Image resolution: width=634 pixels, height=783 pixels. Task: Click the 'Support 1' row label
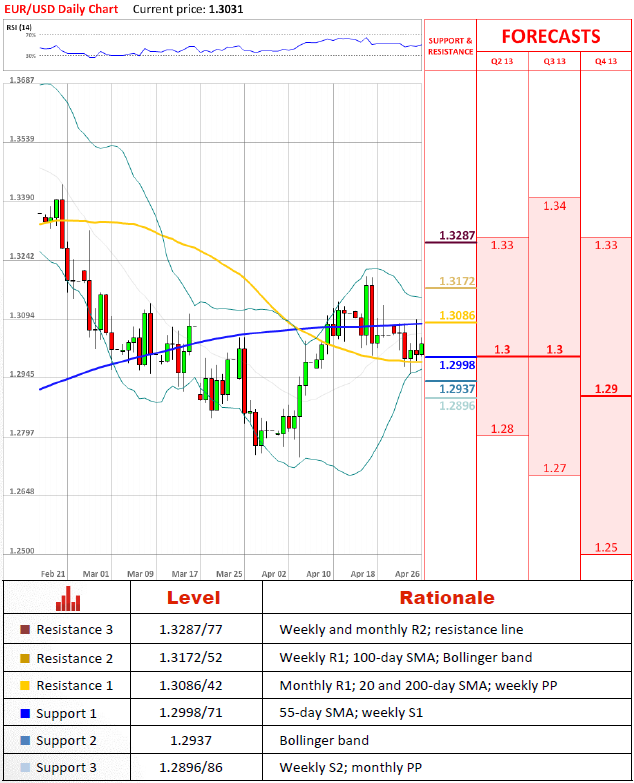66,714
